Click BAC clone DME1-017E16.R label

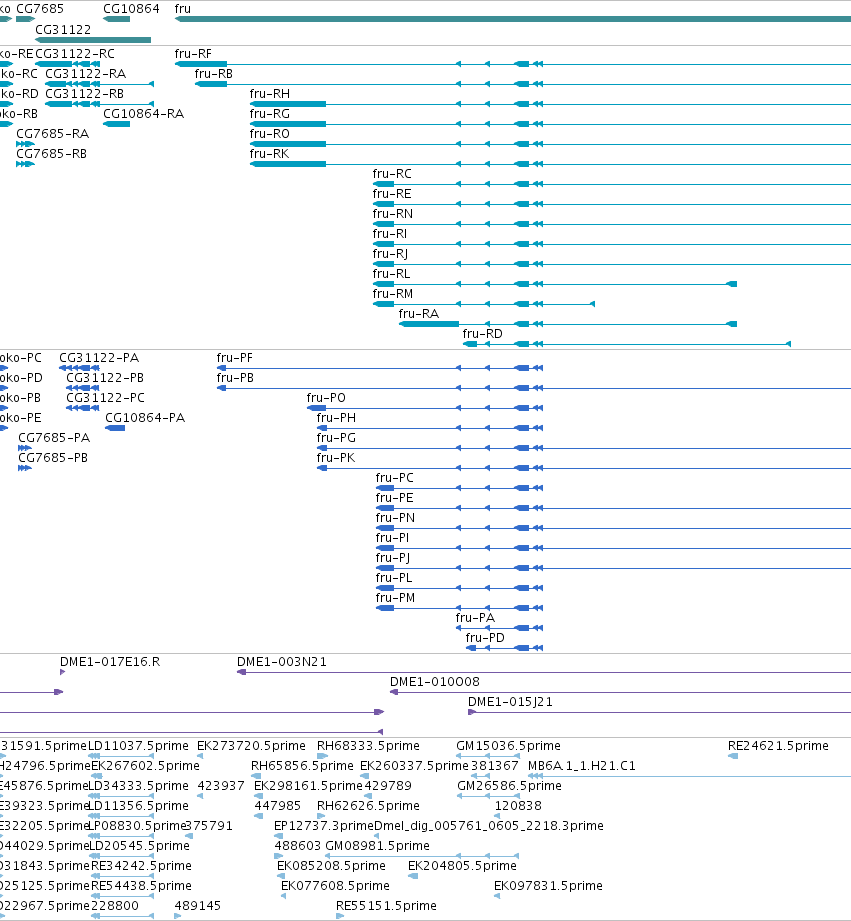110,661
